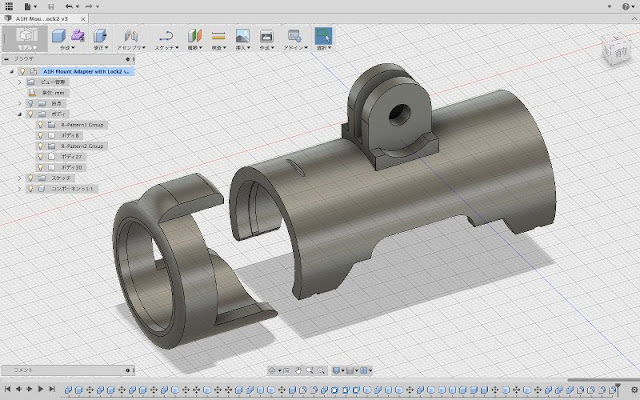Click the Save disk icon
Image resolution: width=640 pixels, height=400 pixels.
[51, 7]
